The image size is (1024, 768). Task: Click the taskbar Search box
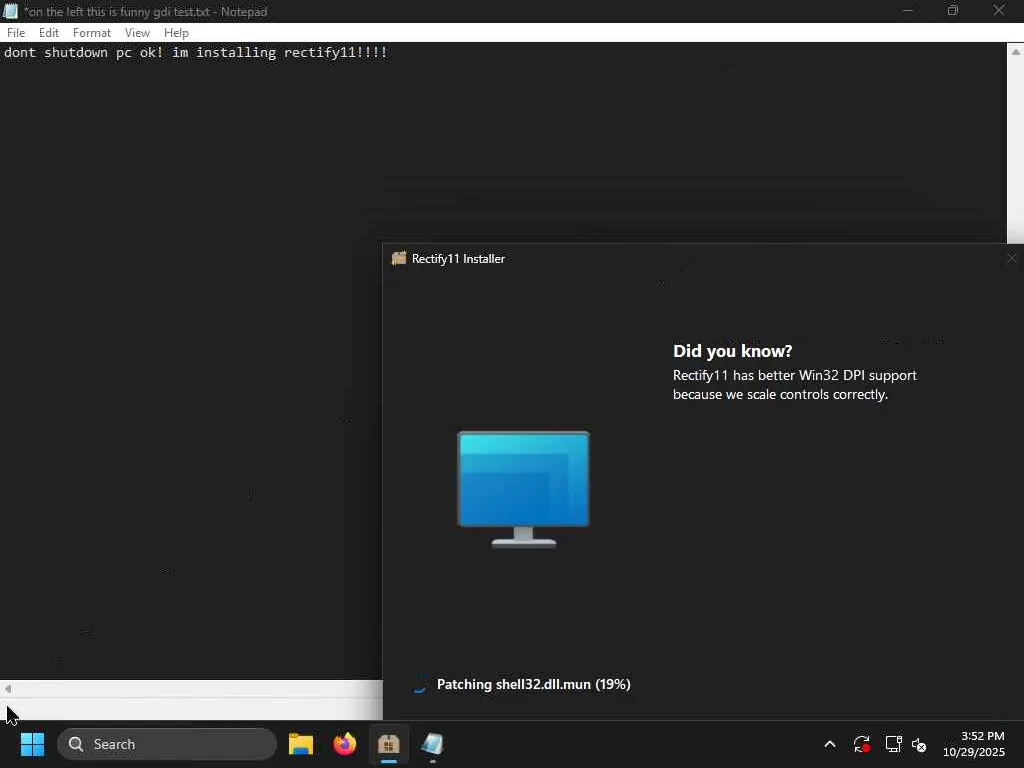[167, 744]
